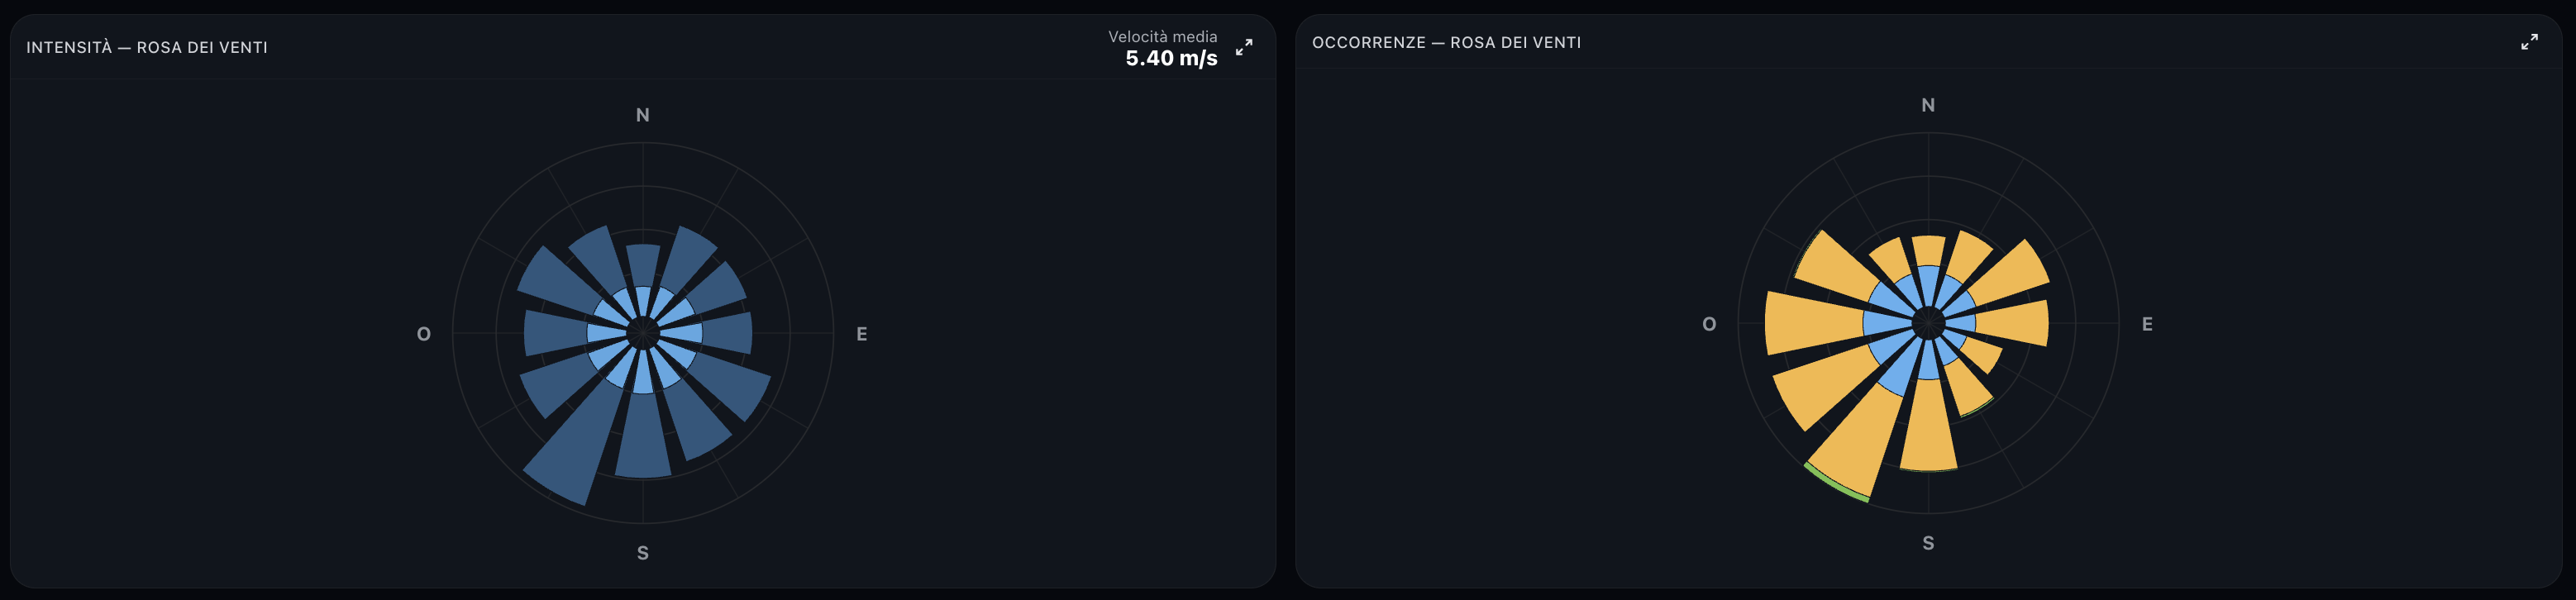This screenshot has height=600, width=2576.
Task: Click the N label on occurrence chart
Action: pos(1928,105)
